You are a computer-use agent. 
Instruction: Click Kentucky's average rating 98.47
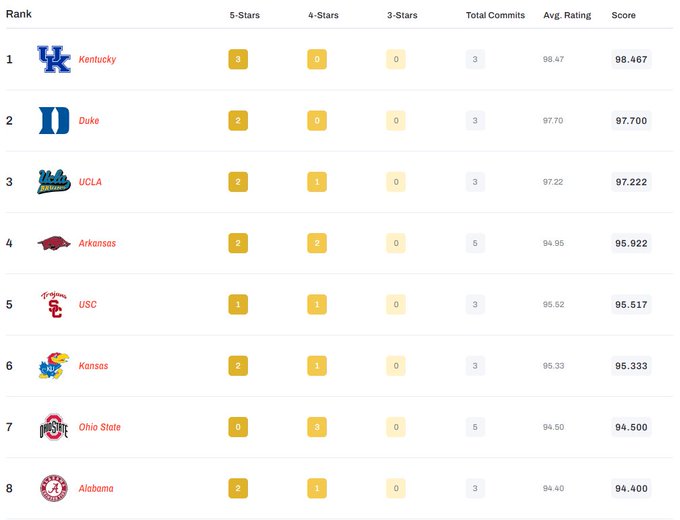(553, 59)
